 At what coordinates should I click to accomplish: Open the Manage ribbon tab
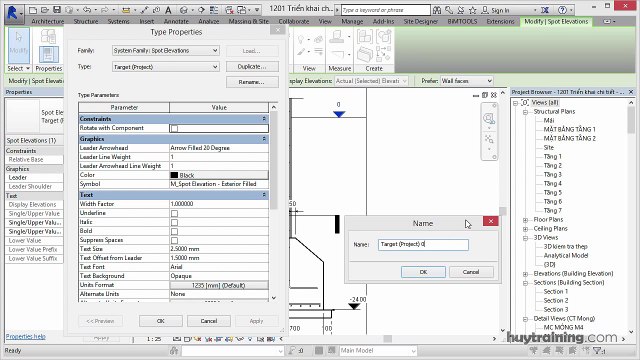(x=352, y=21)
